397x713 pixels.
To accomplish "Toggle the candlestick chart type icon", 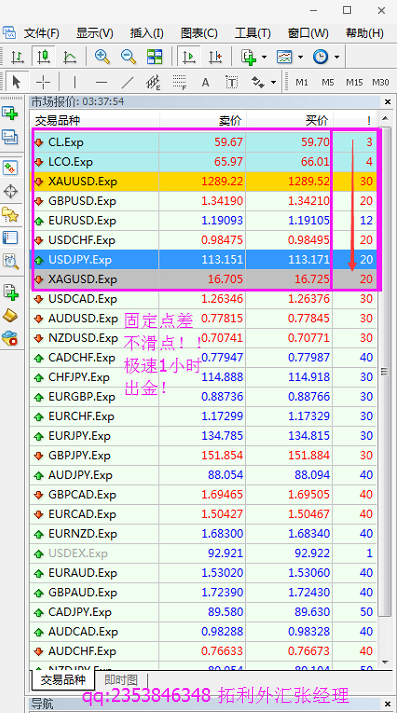I will point(43,57).
